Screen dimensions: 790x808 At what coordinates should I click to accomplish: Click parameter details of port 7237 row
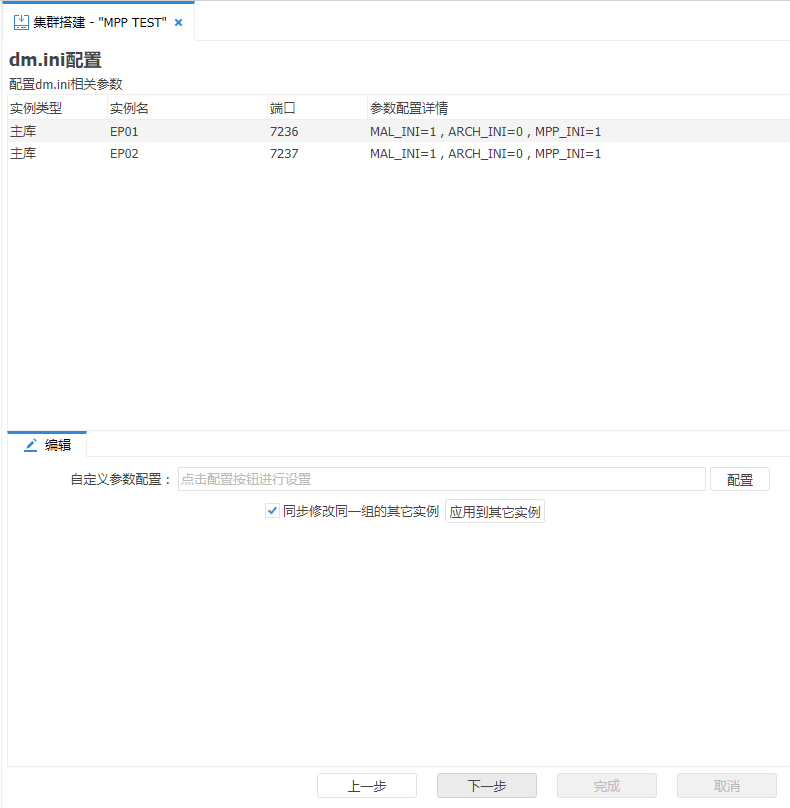(x=485, y=154)
